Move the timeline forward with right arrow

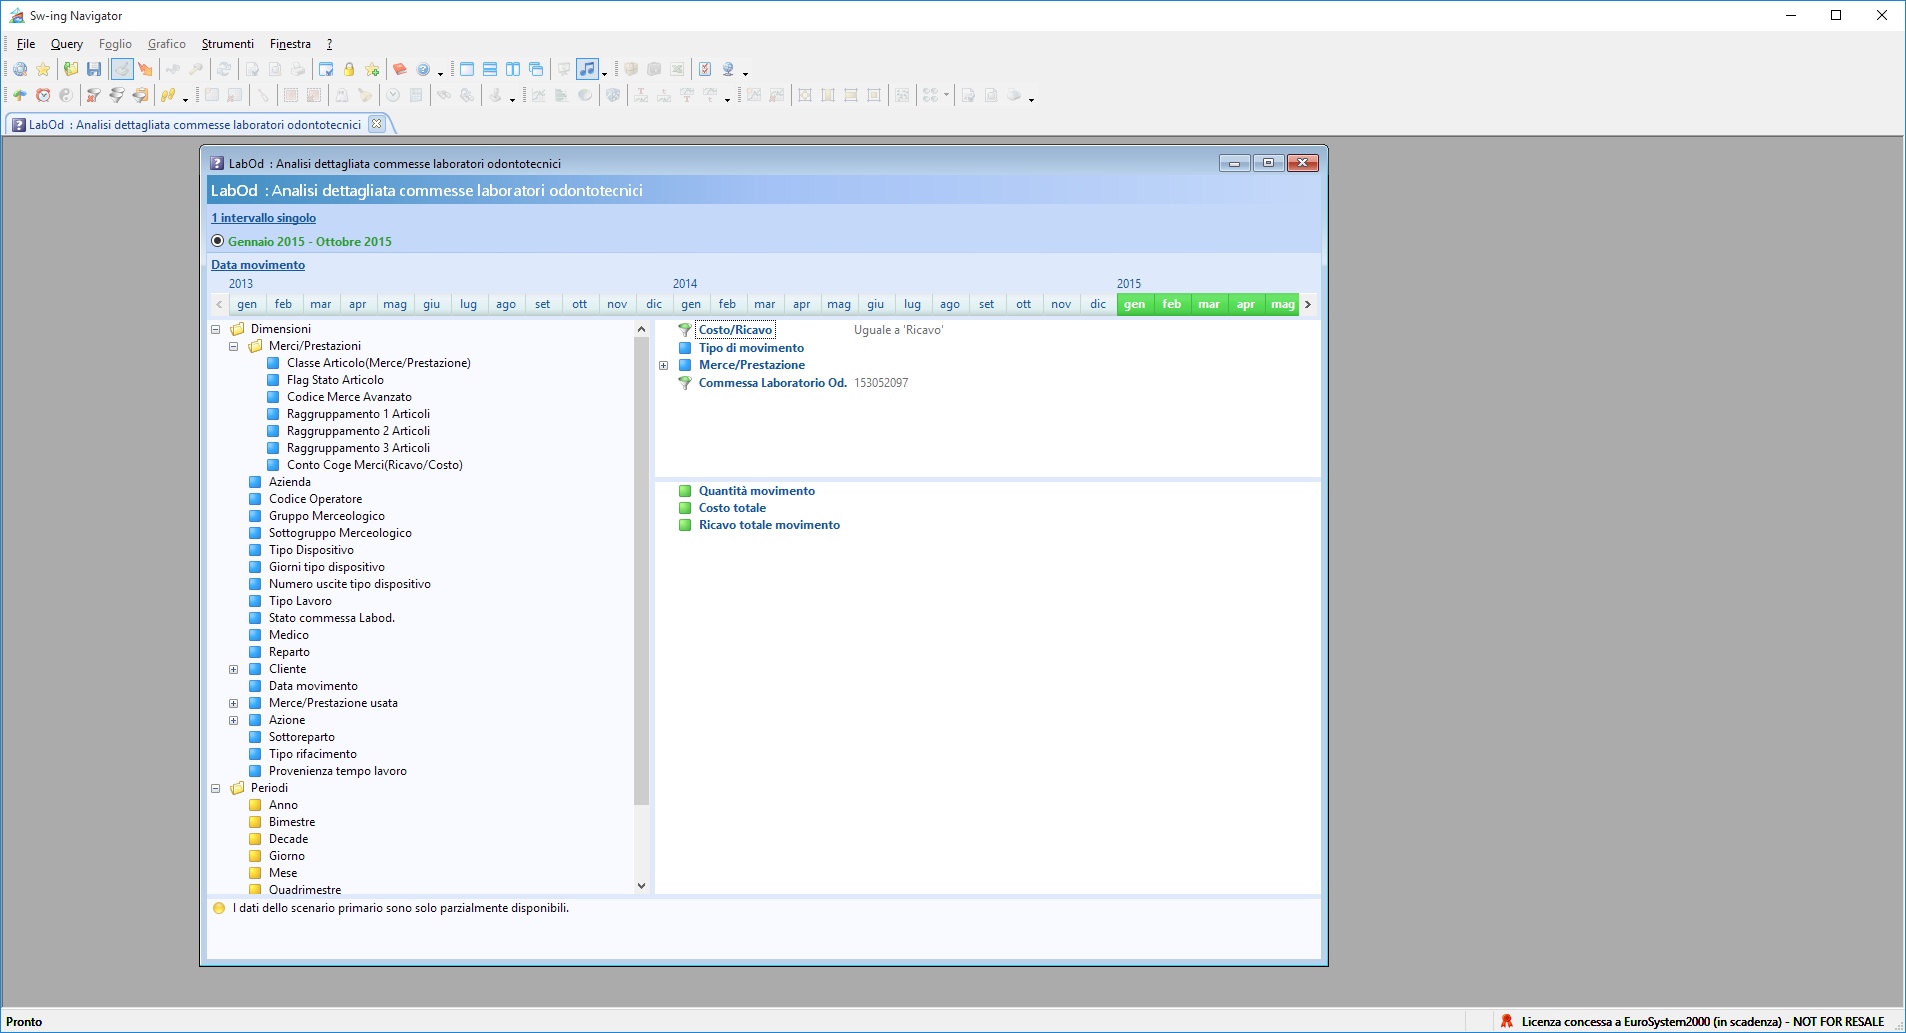pos(1307,304)
